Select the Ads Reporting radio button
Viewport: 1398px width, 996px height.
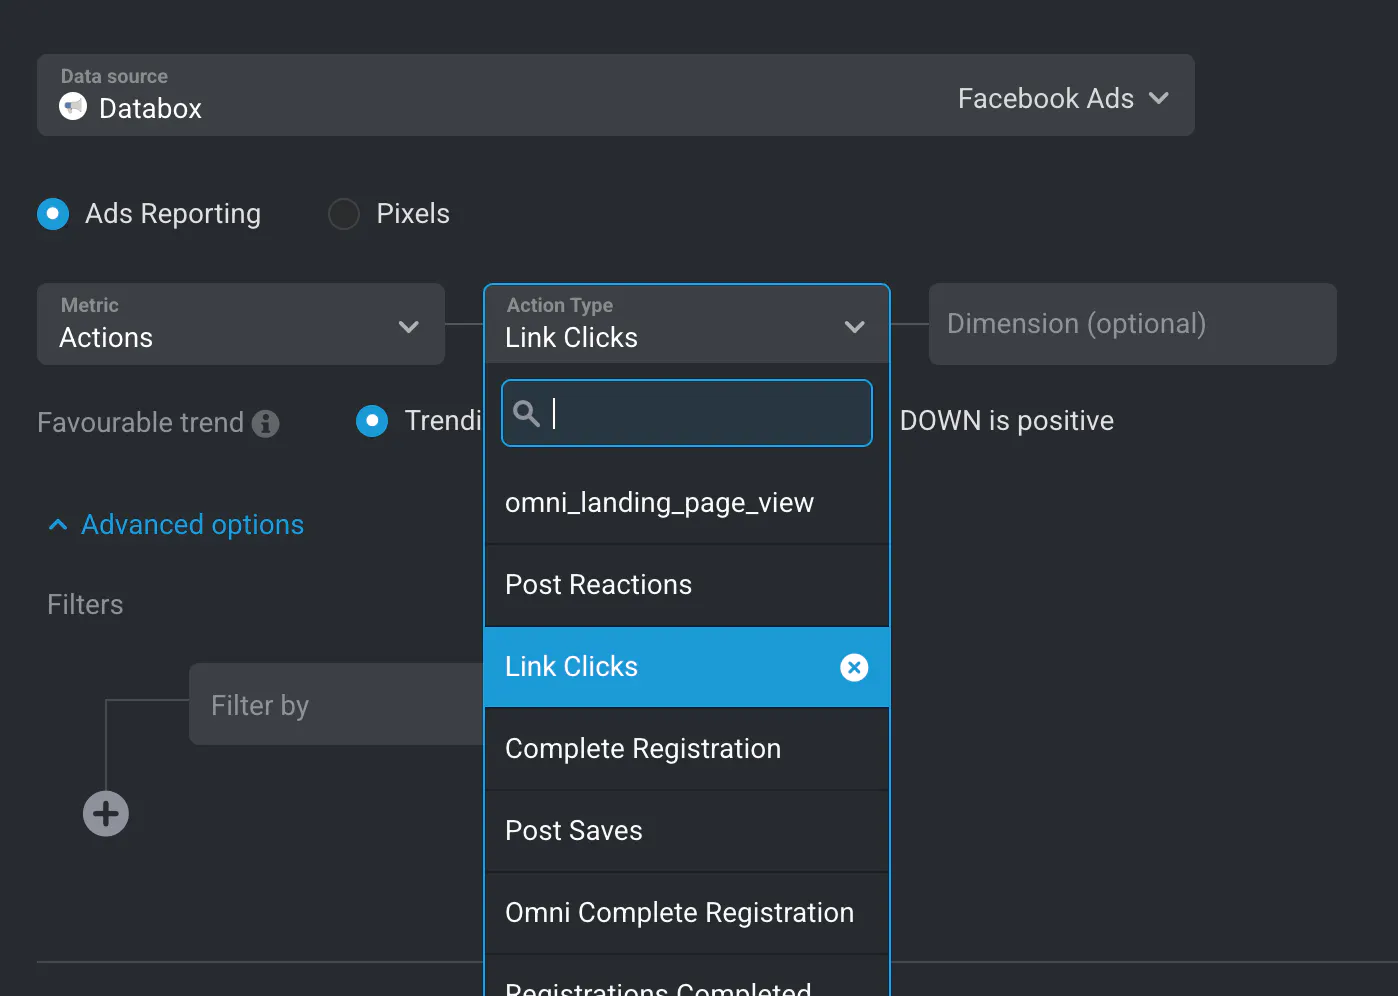53,214
